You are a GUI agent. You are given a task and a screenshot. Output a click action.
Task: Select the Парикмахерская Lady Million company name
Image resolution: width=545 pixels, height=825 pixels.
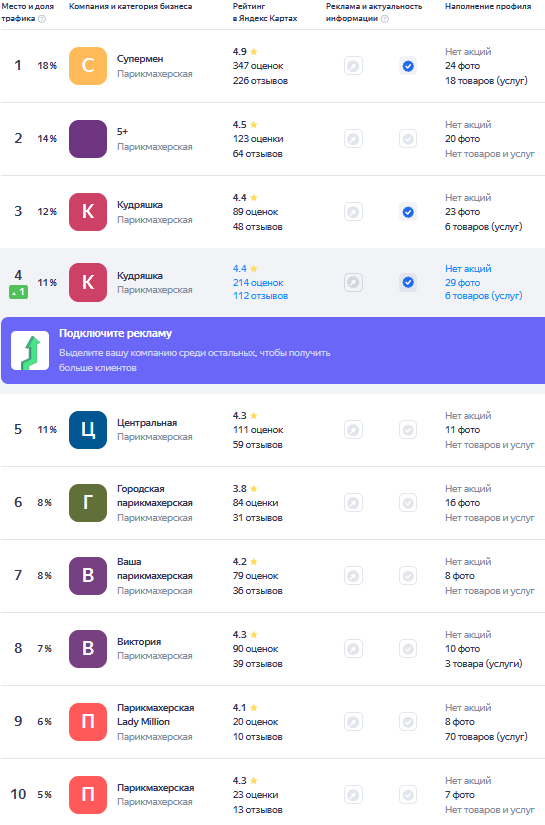point(155,715)
